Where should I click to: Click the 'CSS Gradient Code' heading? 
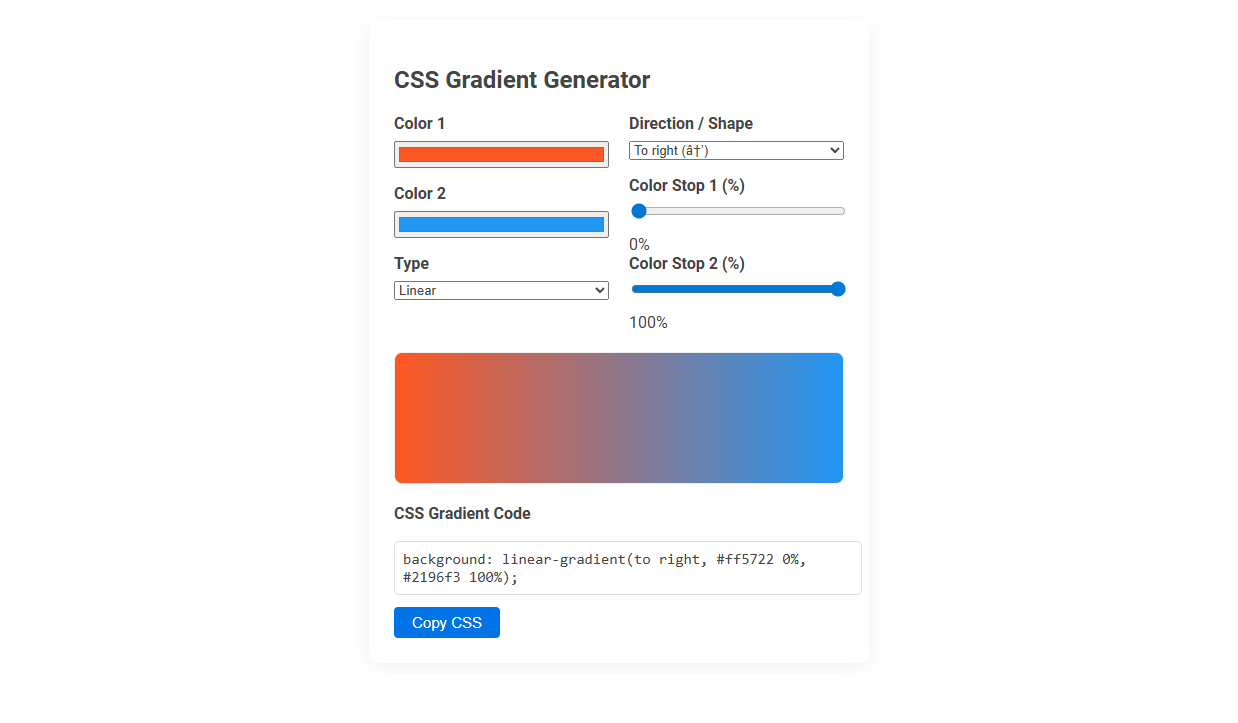click(462, 513)
